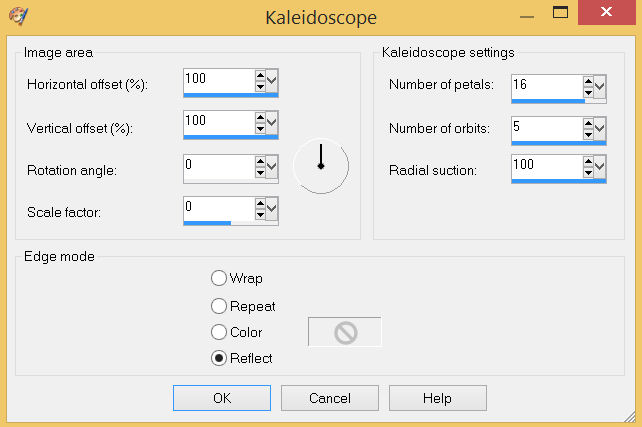This screenshot has width=642, height=427.
Task: Increase Number of petals spinner
Action: (x=588, y=80)
